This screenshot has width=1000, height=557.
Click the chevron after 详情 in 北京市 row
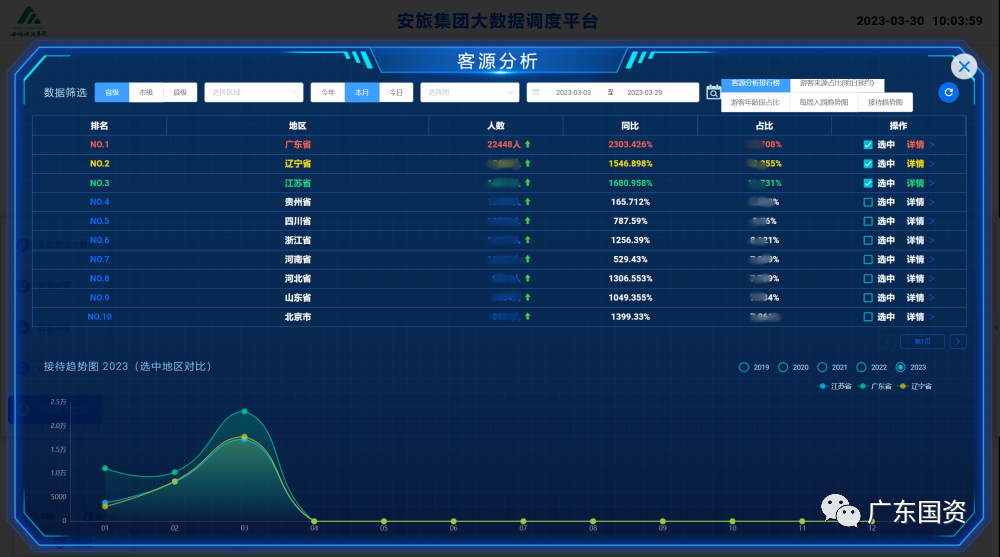pos(932,317)
